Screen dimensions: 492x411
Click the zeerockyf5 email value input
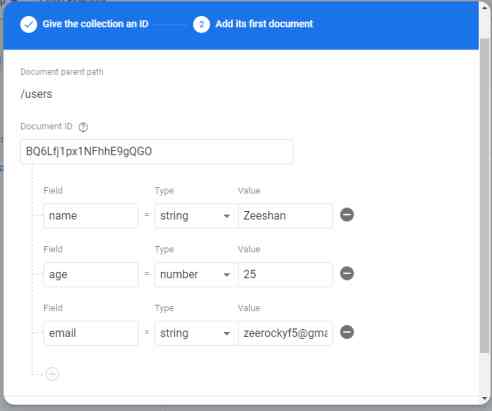(x=285, y=333)
